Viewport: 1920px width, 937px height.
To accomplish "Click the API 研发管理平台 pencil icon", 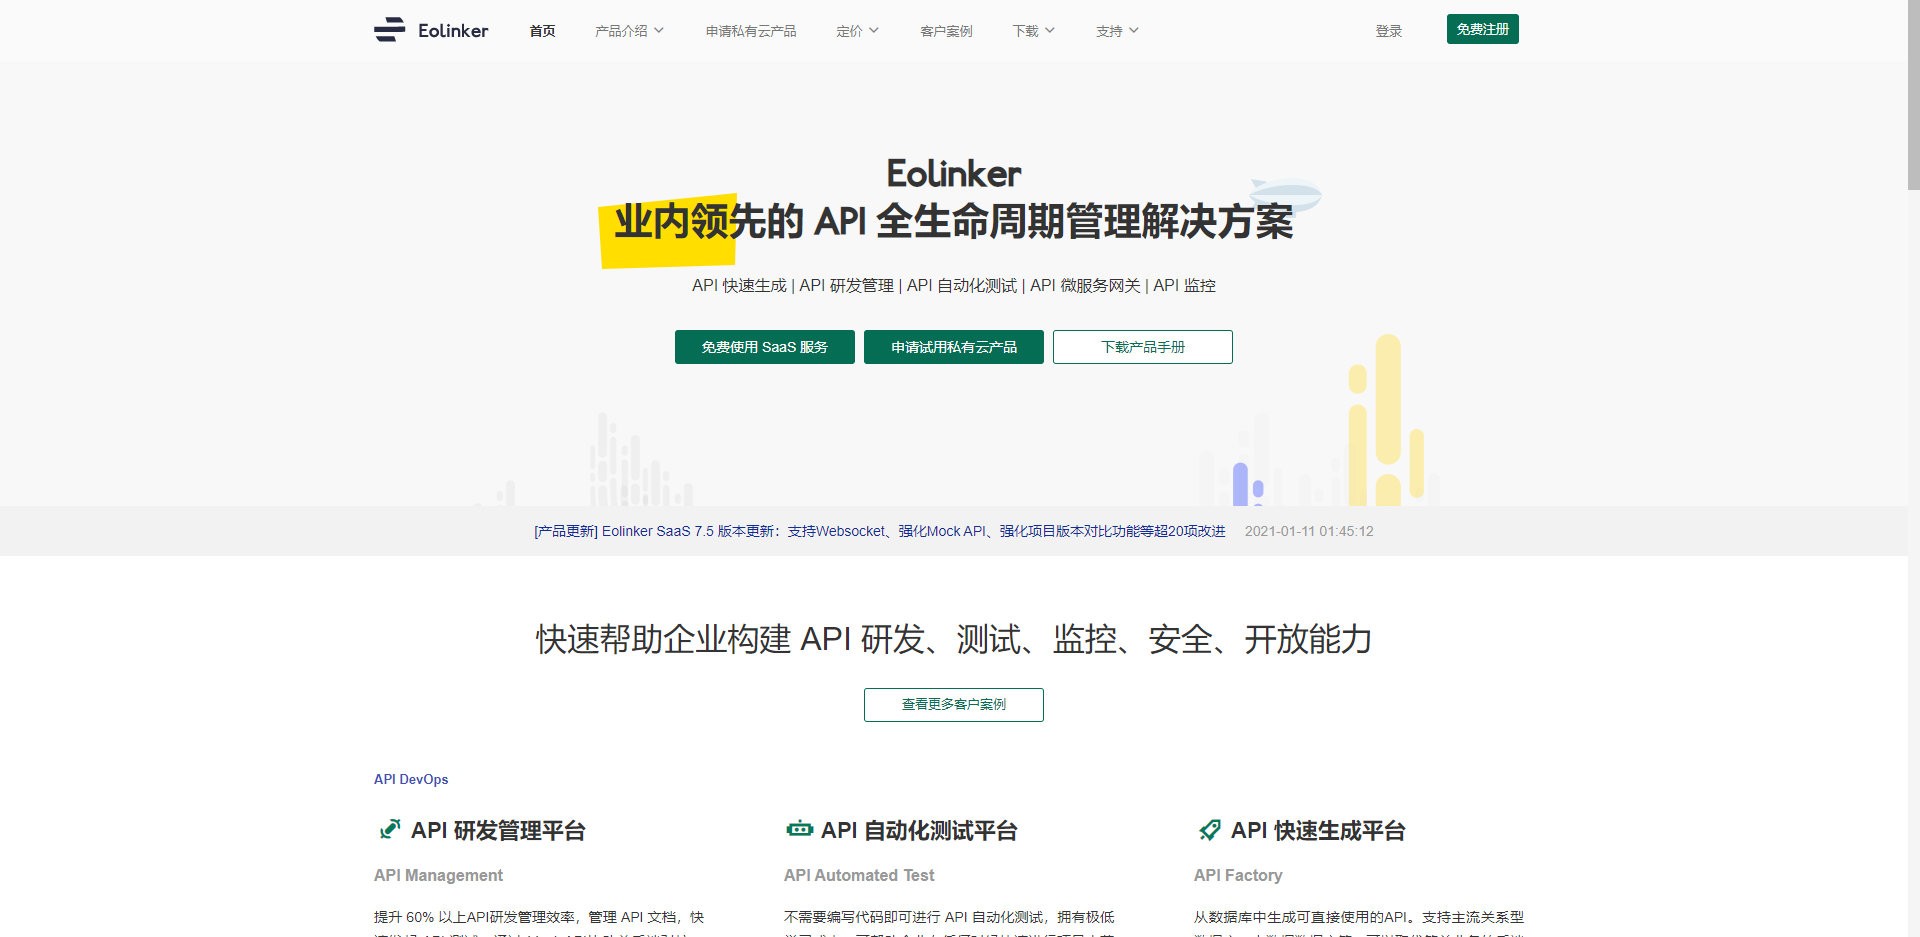I will [389, 830].
